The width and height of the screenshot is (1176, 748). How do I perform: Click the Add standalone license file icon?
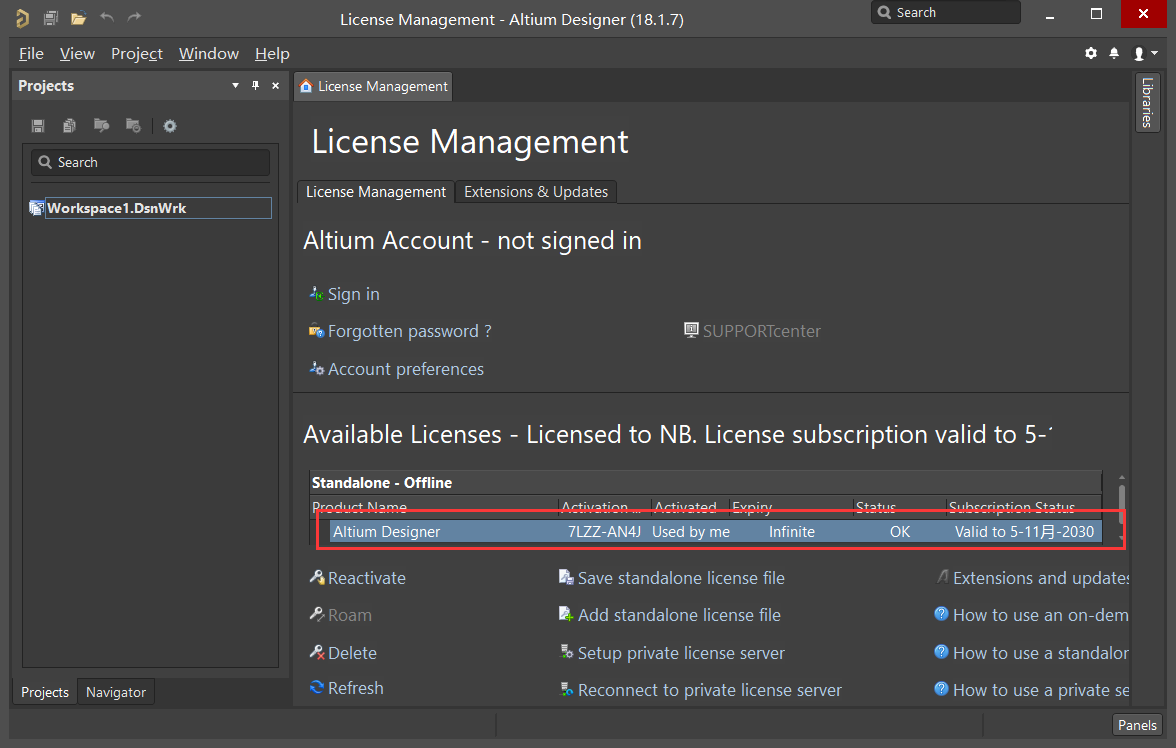click(x=566, y=614)
